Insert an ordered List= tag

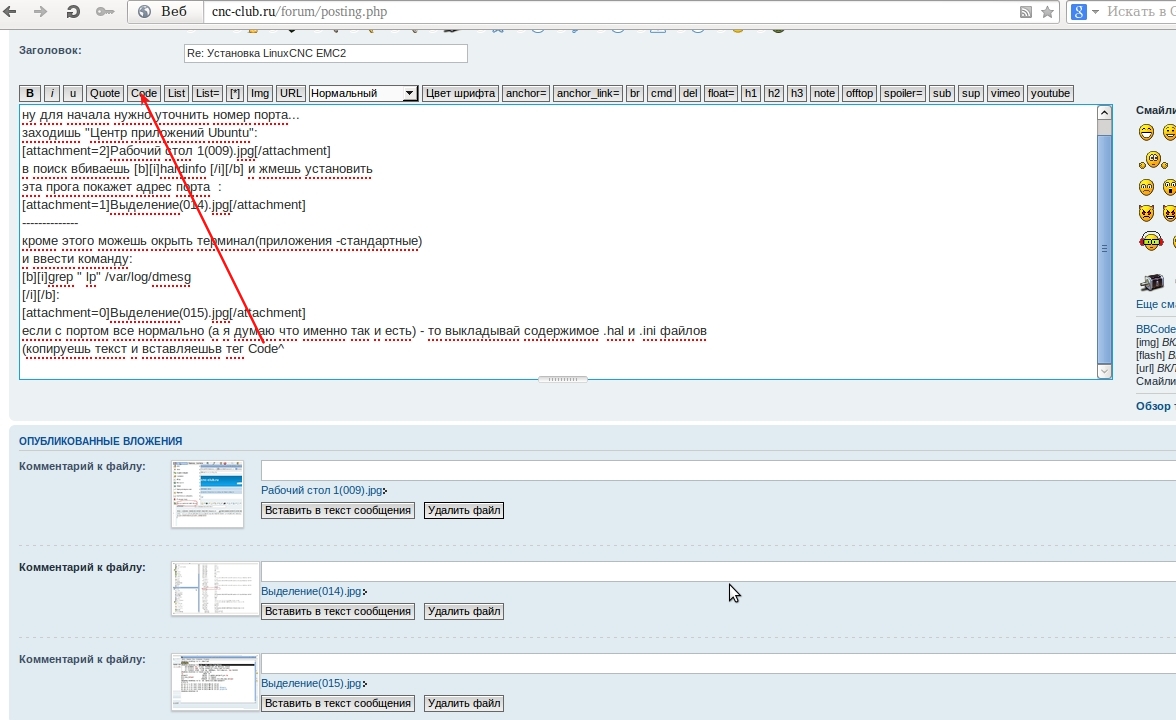click(x=207, y=93)
